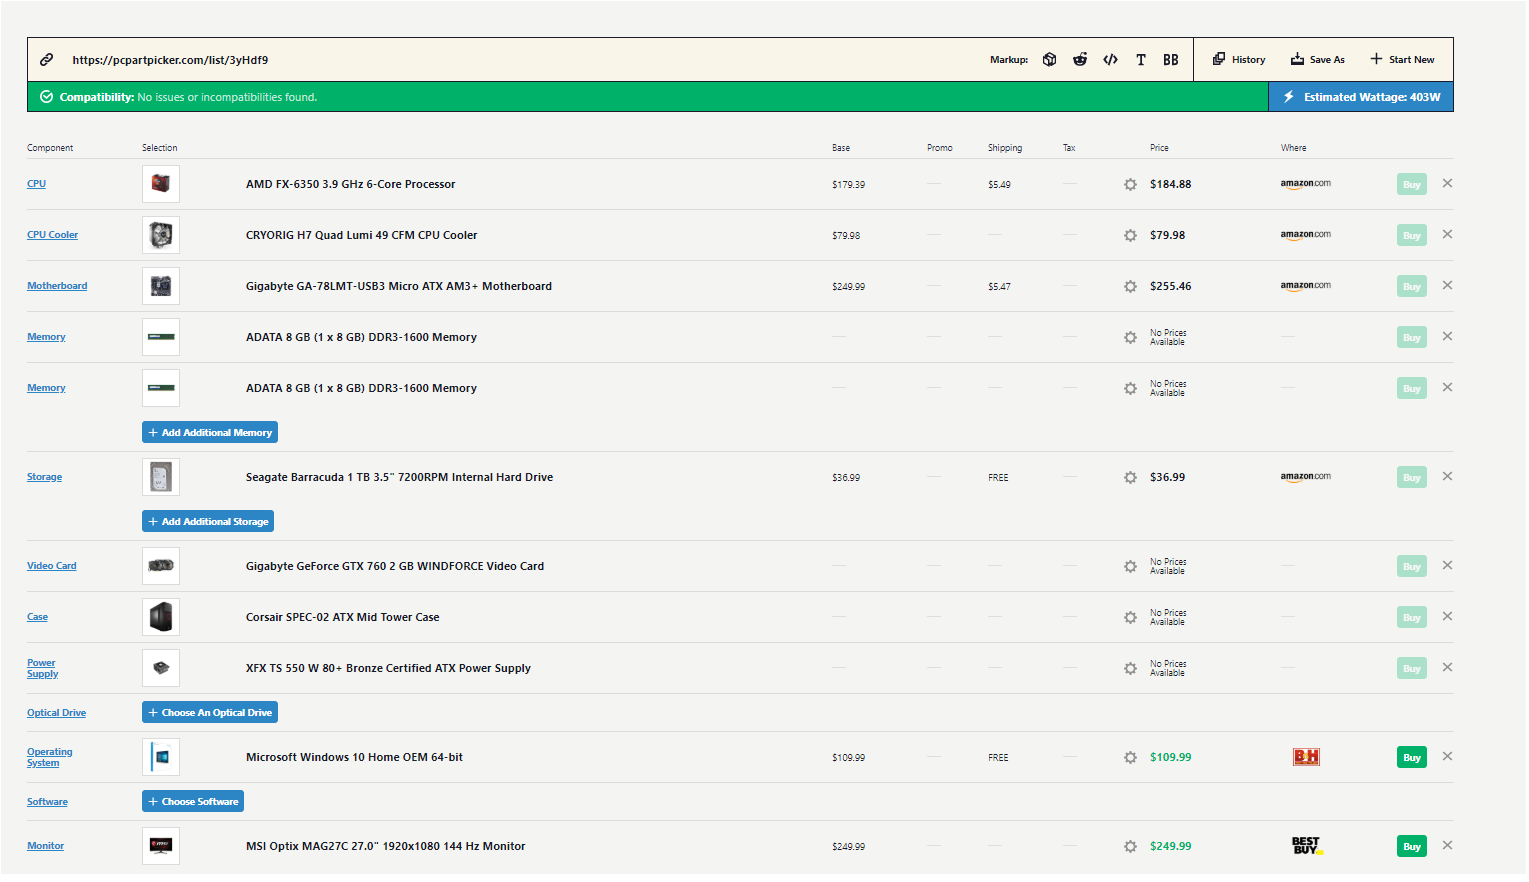The width and height of the screenshot is (1529, 882).
Task: Open the Power Supply component link
Action: (42, 669)
